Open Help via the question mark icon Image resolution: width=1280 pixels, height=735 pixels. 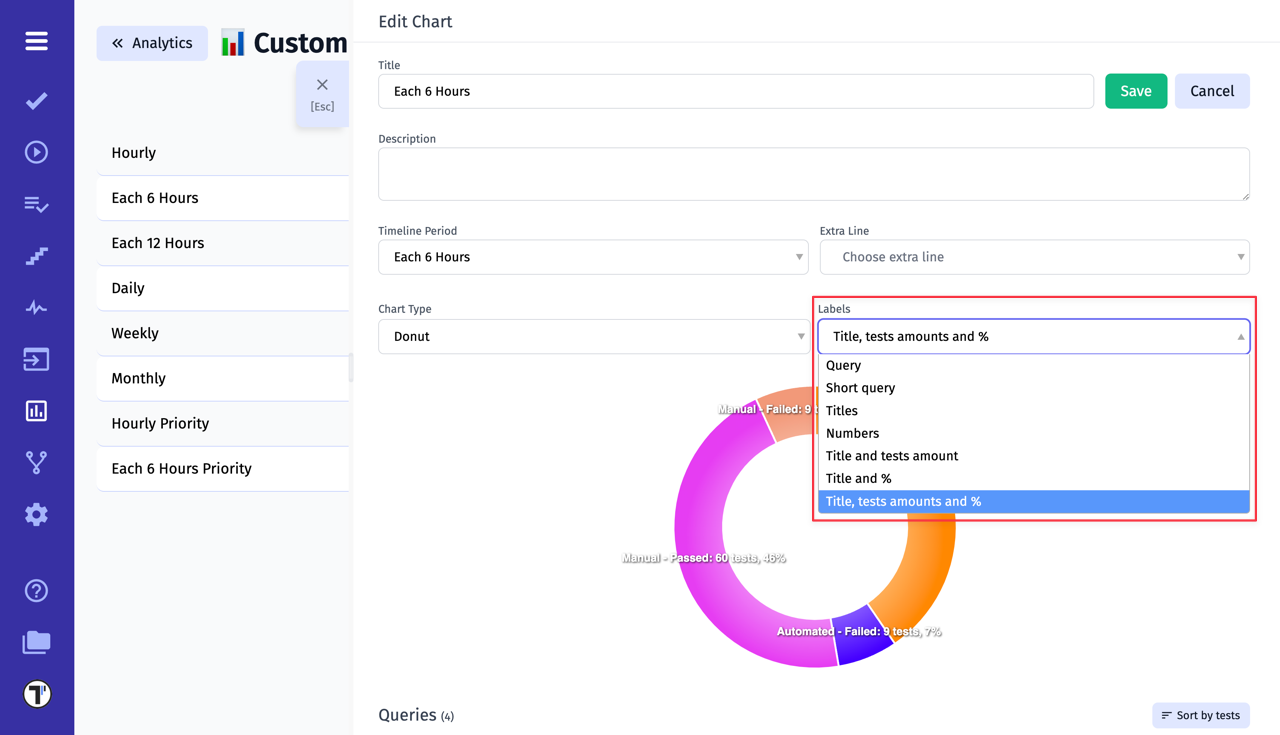36,591
